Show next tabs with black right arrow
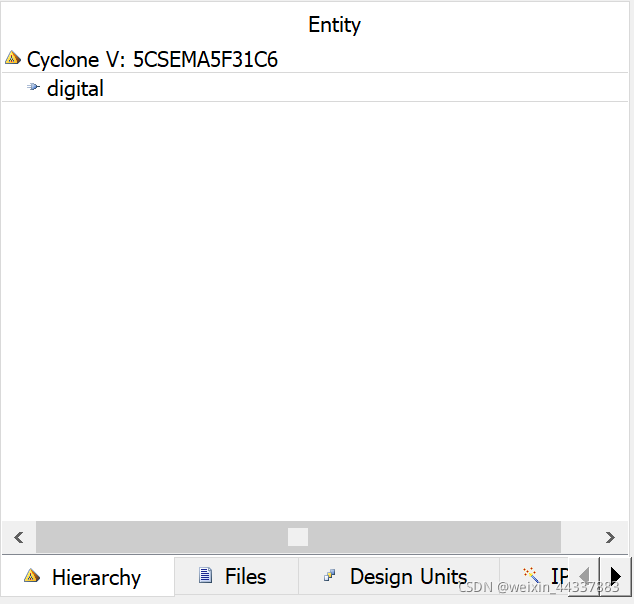This screenshot has height=604, width=634. [x=615, y=575]
